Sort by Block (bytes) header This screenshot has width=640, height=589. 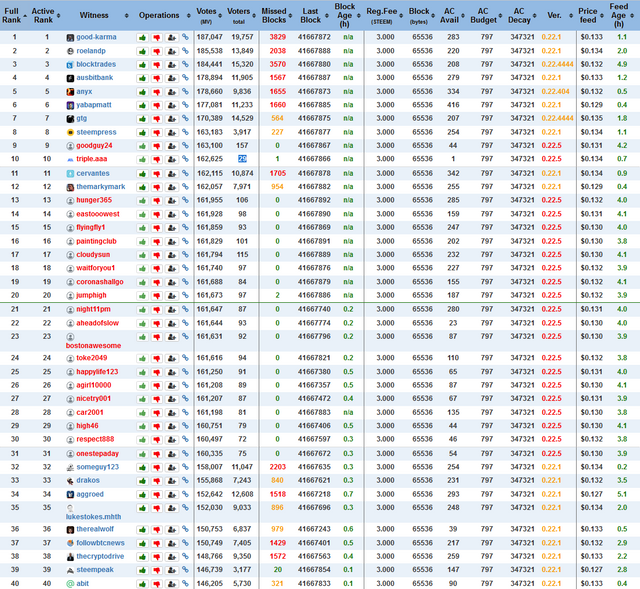420,16
